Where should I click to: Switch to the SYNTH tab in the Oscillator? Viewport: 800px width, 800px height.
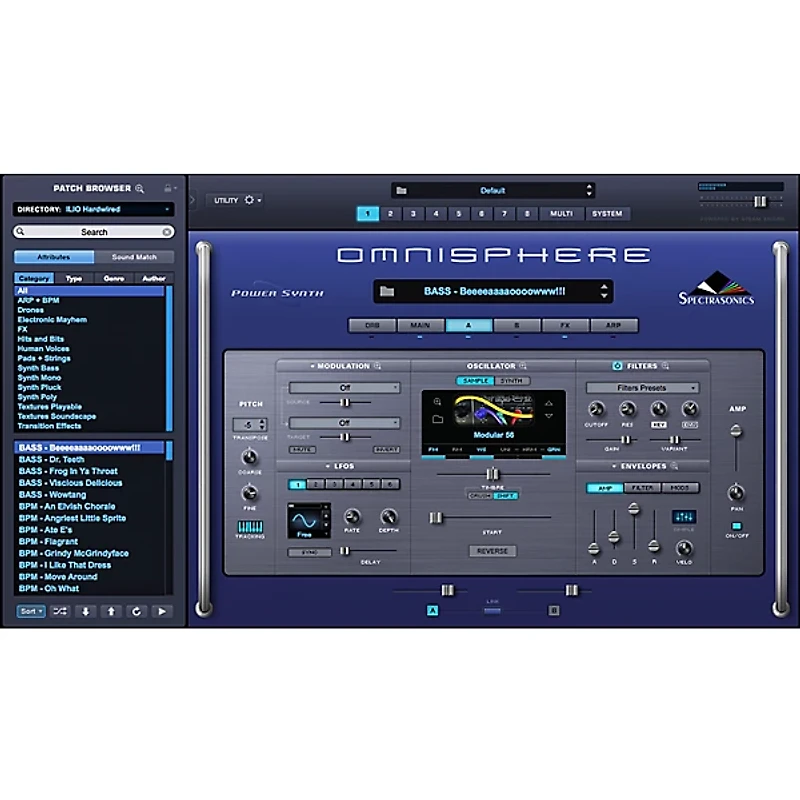click(x=511, y=381)
